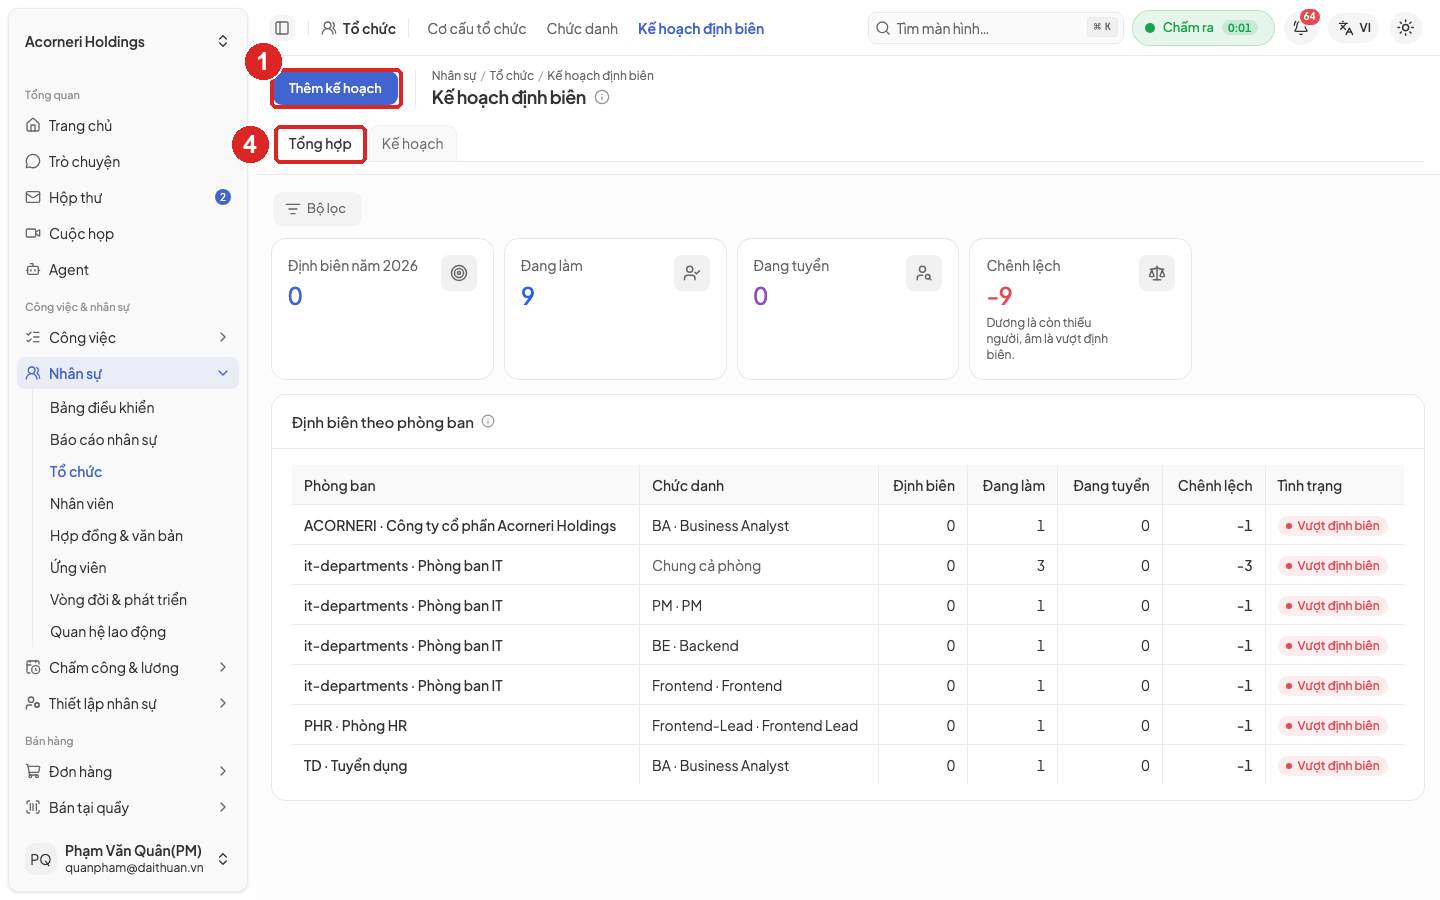Toggle light theme sun icon

[1405, 28]
